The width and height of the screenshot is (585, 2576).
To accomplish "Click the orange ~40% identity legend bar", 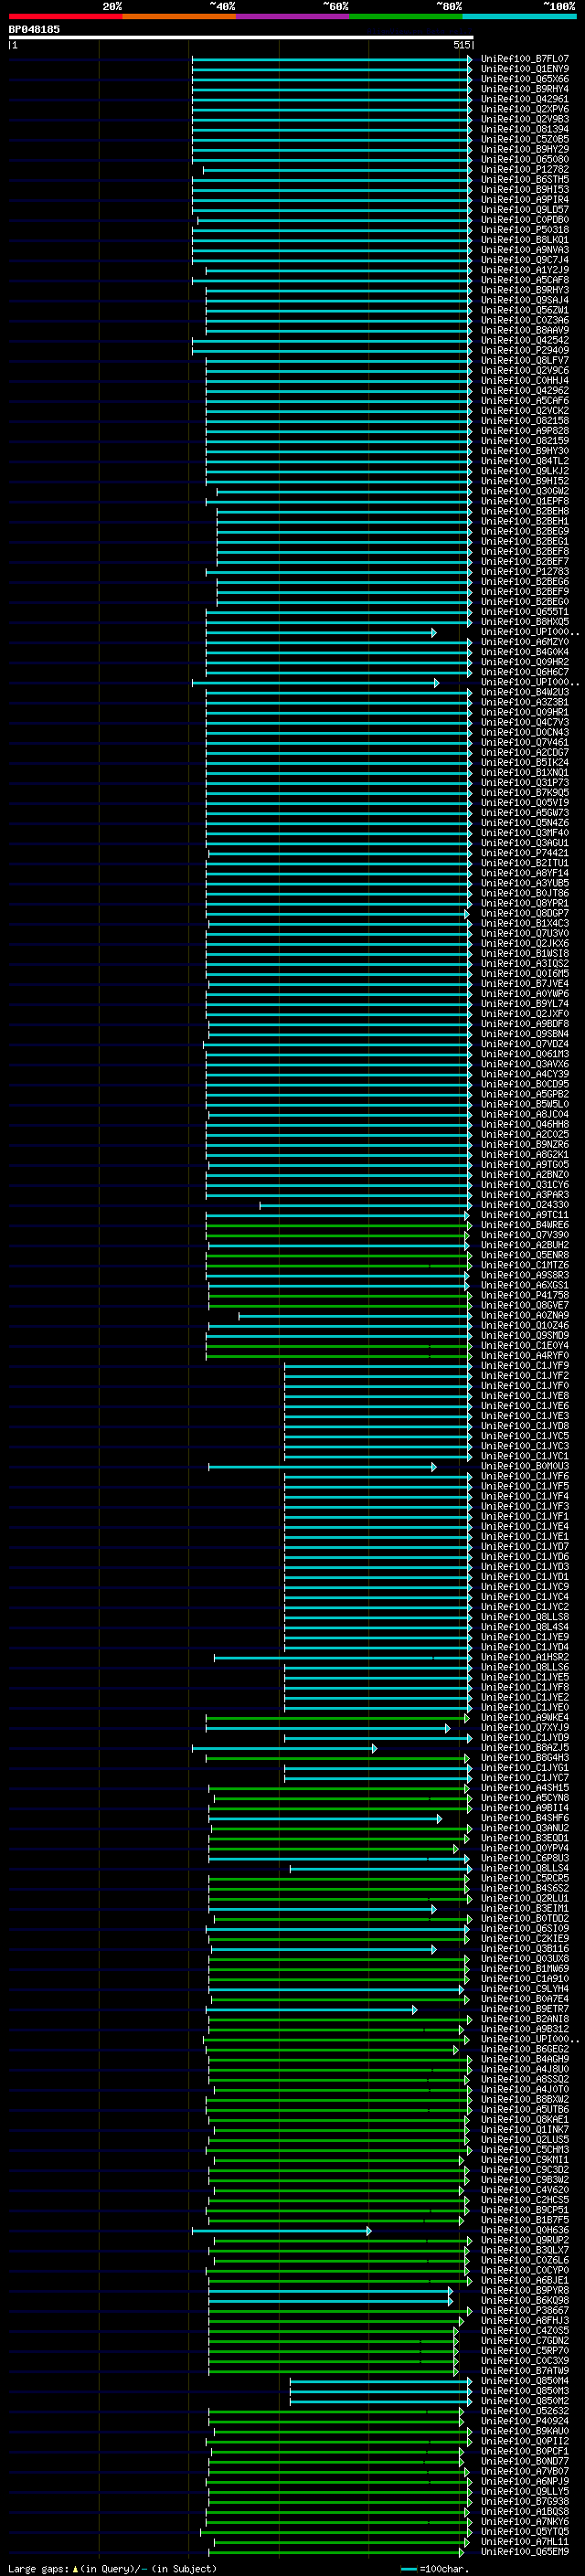I will point(179,16).
